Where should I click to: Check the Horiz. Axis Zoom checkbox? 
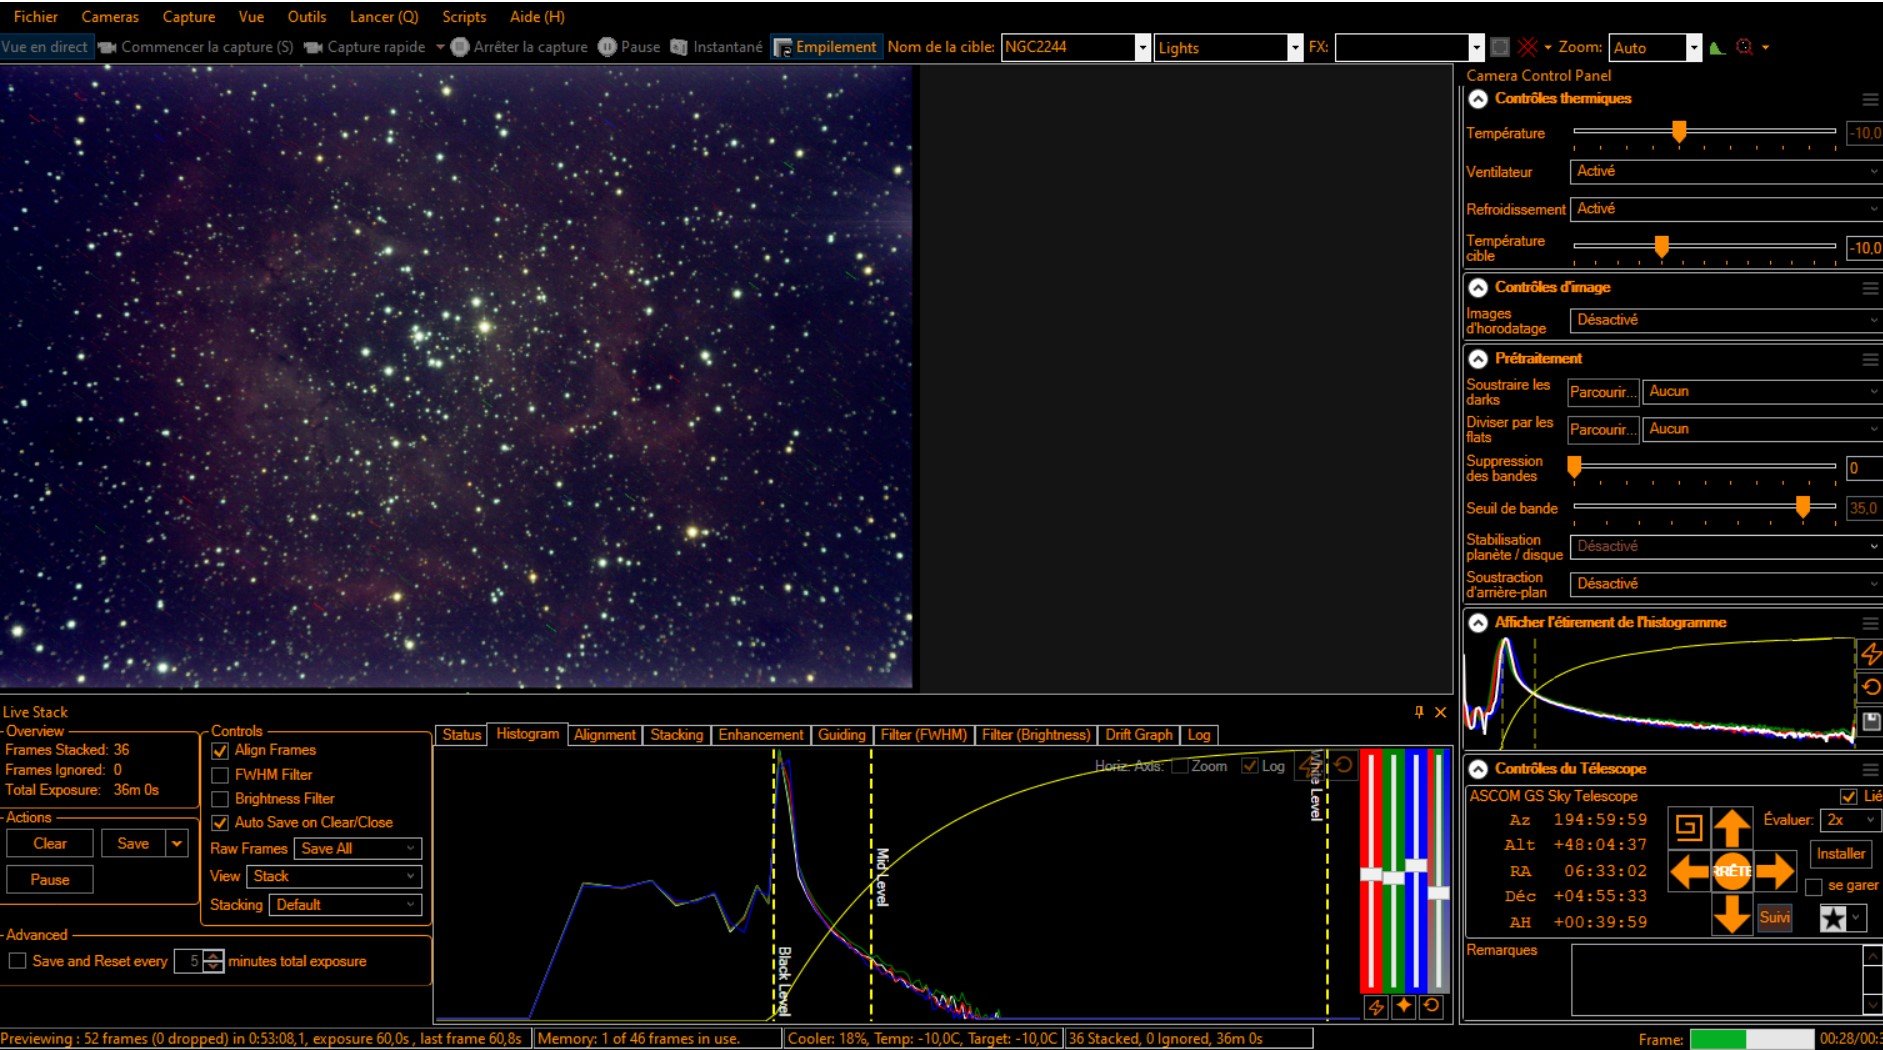pos(1180,766)
